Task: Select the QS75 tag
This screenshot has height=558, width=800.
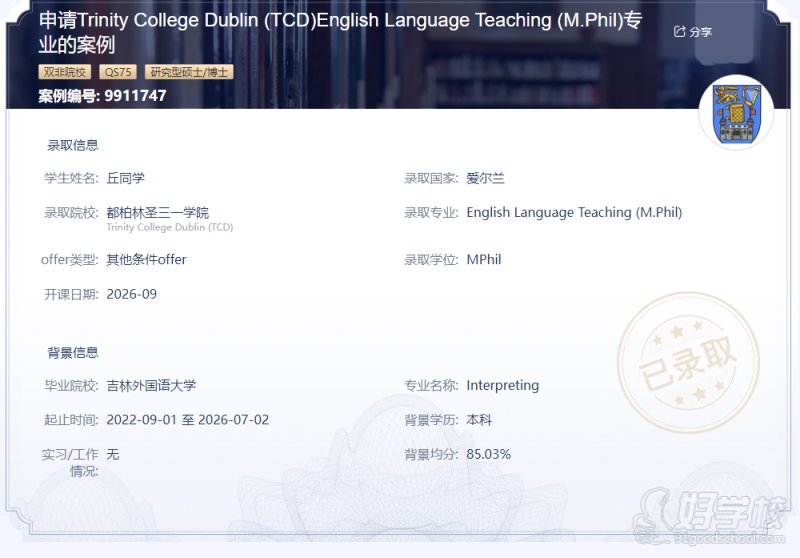Action: [118, 72]
